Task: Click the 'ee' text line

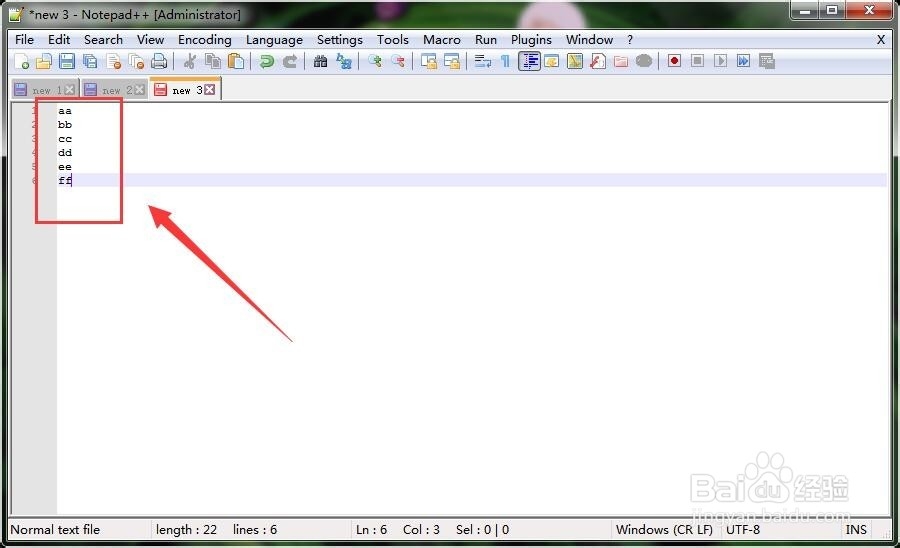Action: tap(65, 167)
